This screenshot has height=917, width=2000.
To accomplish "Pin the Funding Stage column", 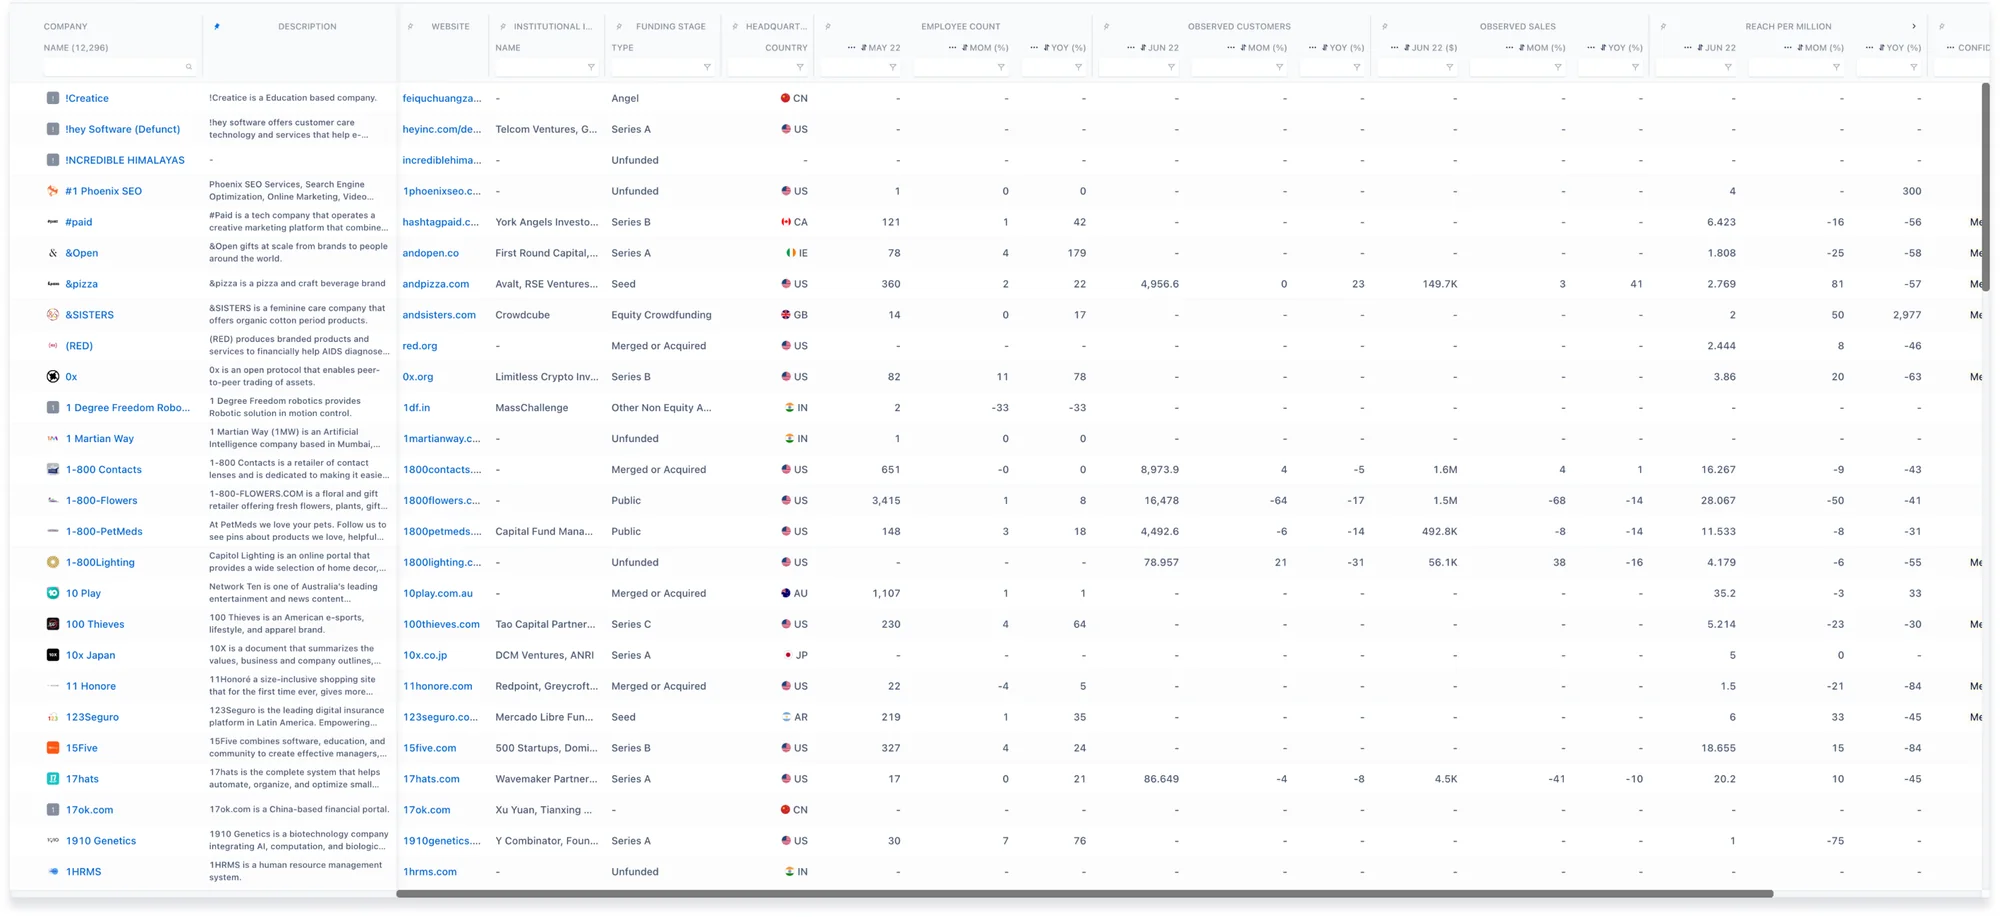I will [x=619, y=27].
